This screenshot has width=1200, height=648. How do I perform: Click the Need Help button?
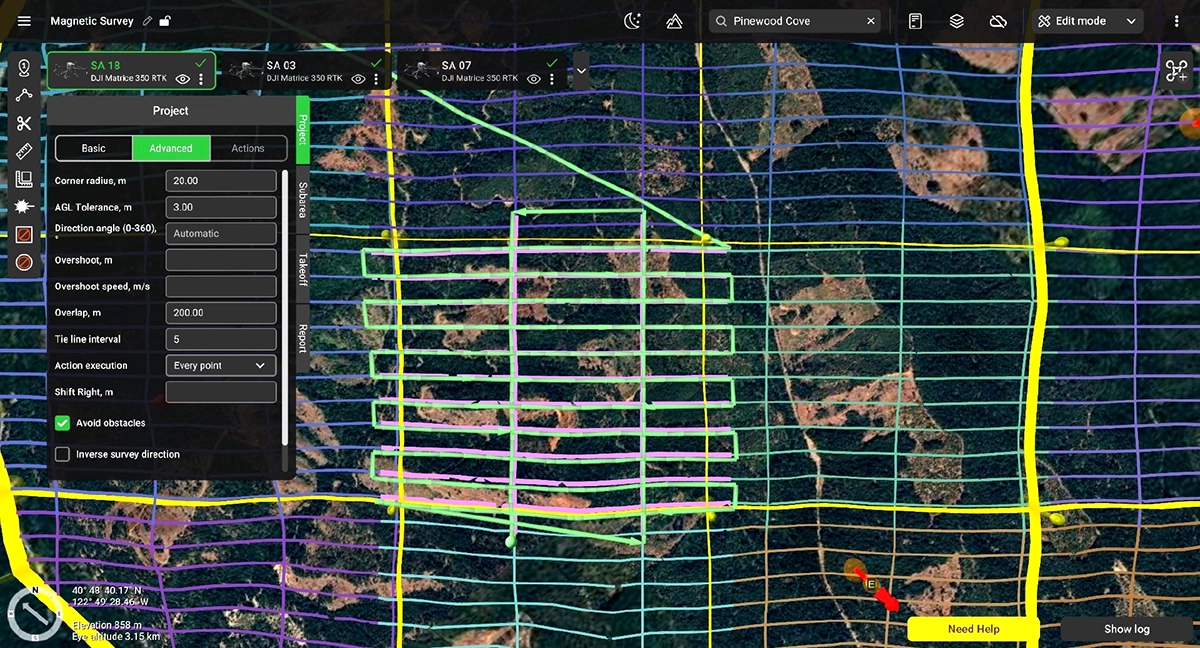tap(973, 629)
